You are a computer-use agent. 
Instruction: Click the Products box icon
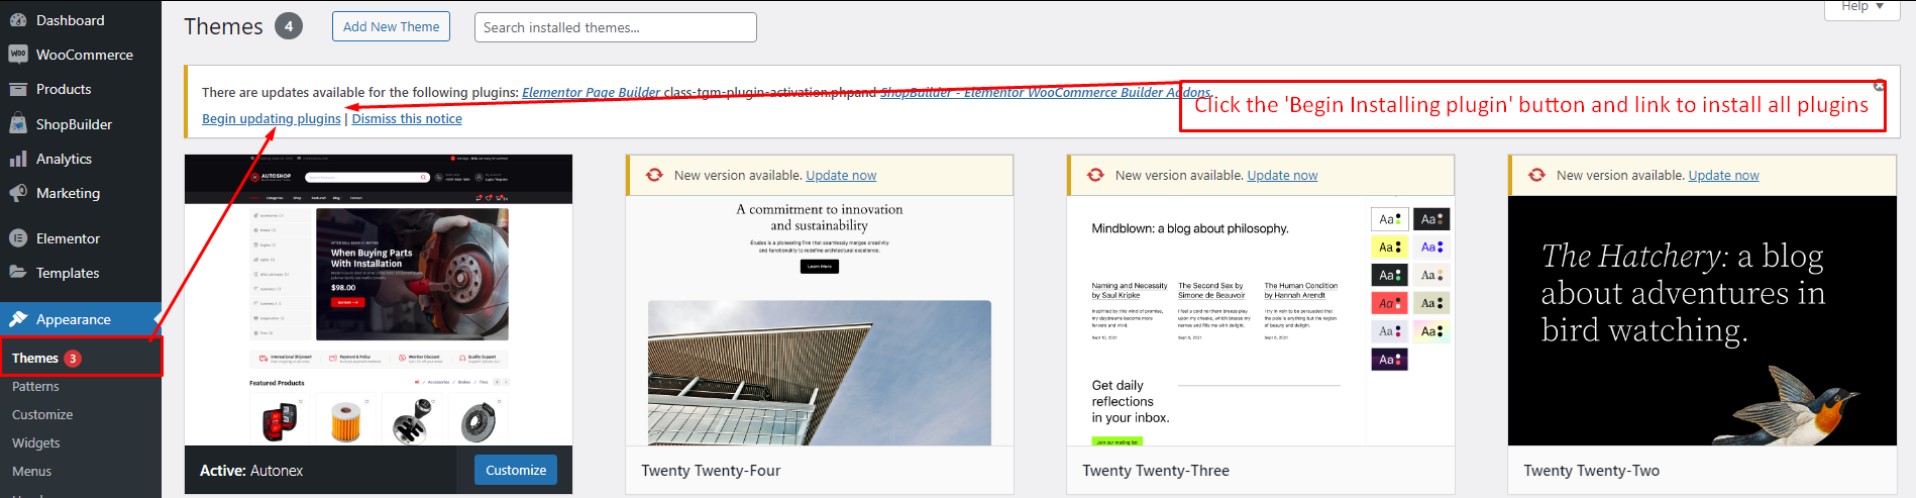tap(18, 89)
